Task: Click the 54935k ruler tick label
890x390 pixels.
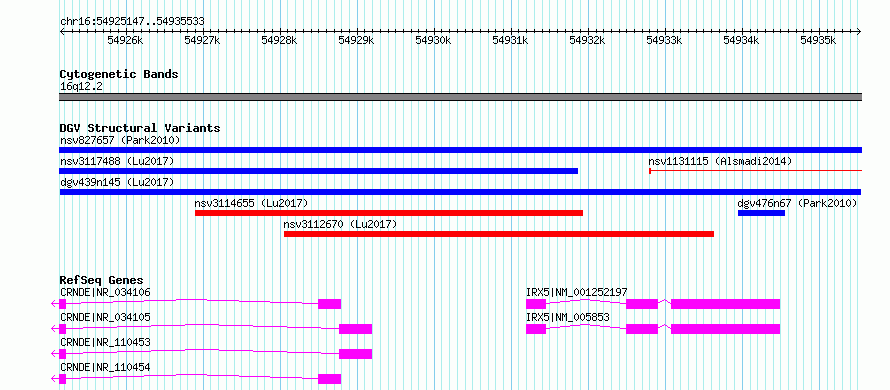Action: coord(818,41)
